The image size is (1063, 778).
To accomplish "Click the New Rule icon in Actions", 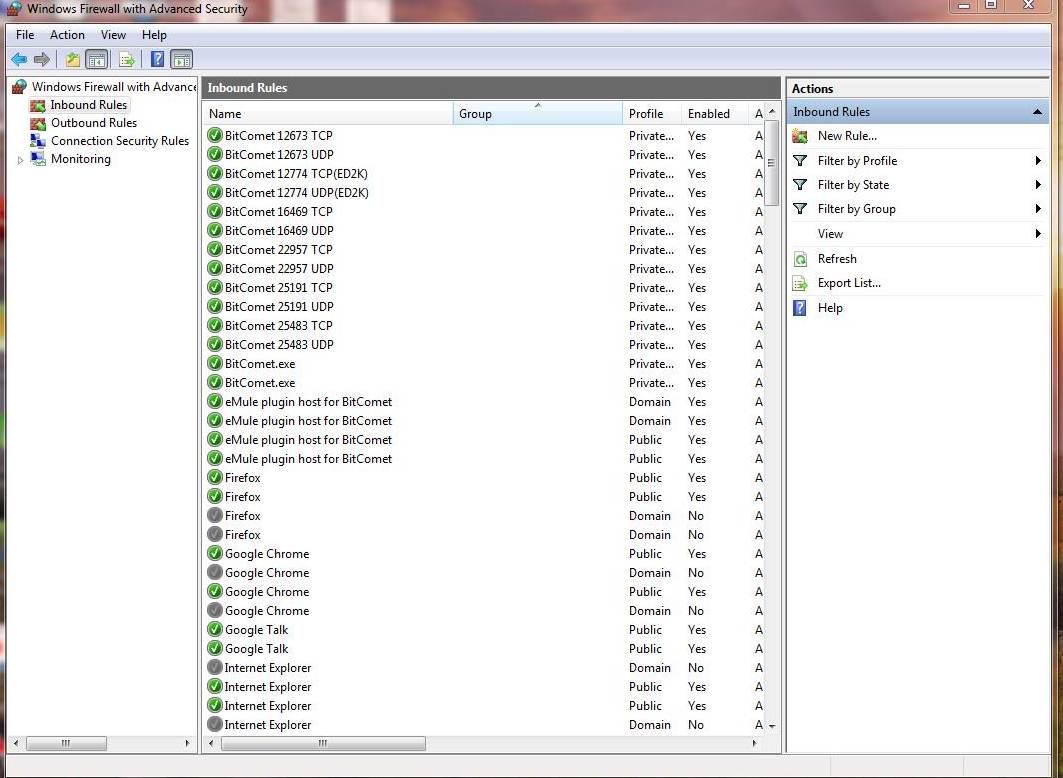I will tap(800, 136).
